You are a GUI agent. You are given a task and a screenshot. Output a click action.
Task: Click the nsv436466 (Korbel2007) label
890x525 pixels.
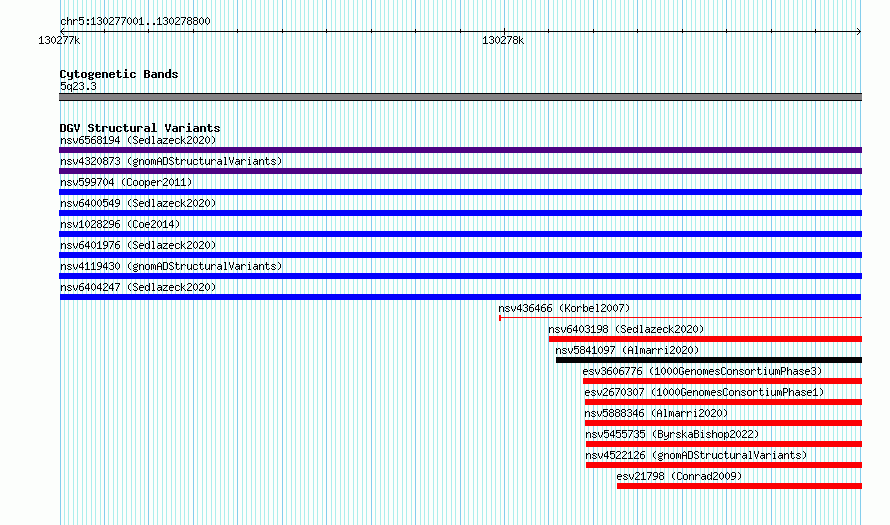click(564, 308)
